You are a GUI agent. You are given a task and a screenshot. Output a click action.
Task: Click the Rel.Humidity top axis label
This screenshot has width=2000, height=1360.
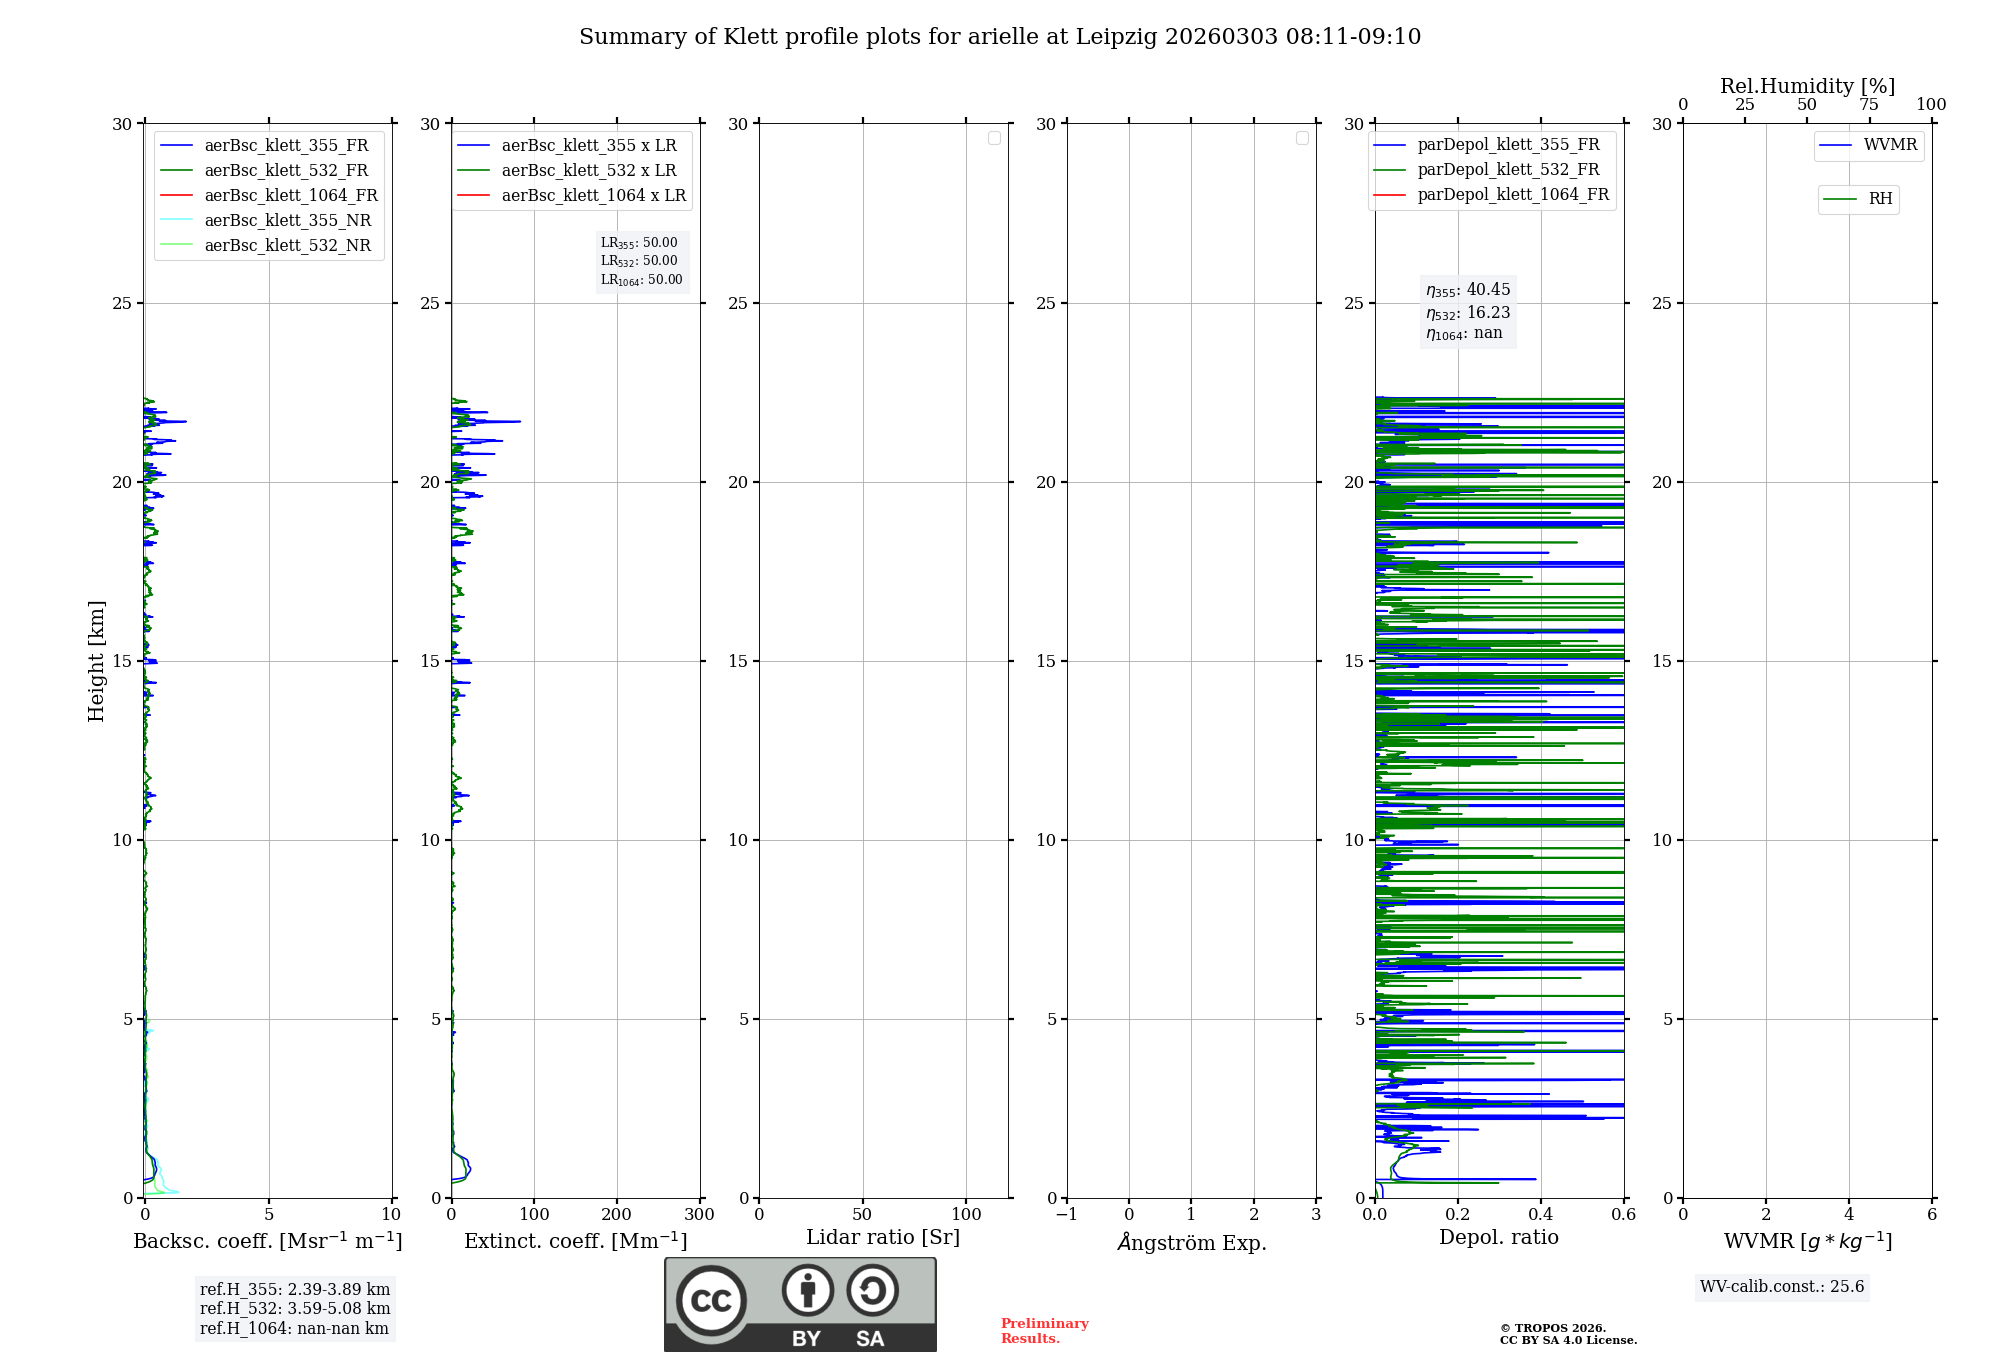pos(1807,86)
